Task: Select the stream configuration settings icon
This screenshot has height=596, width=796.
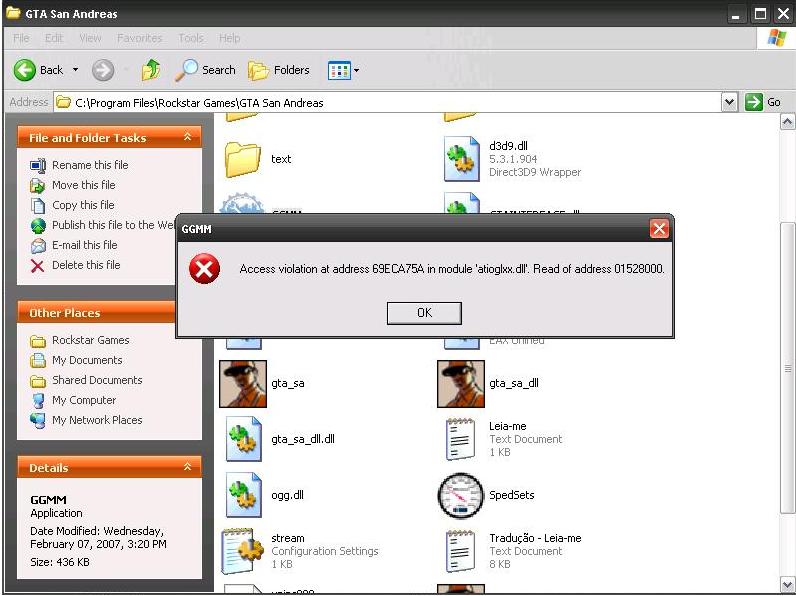Action: [x=242, y=551]
